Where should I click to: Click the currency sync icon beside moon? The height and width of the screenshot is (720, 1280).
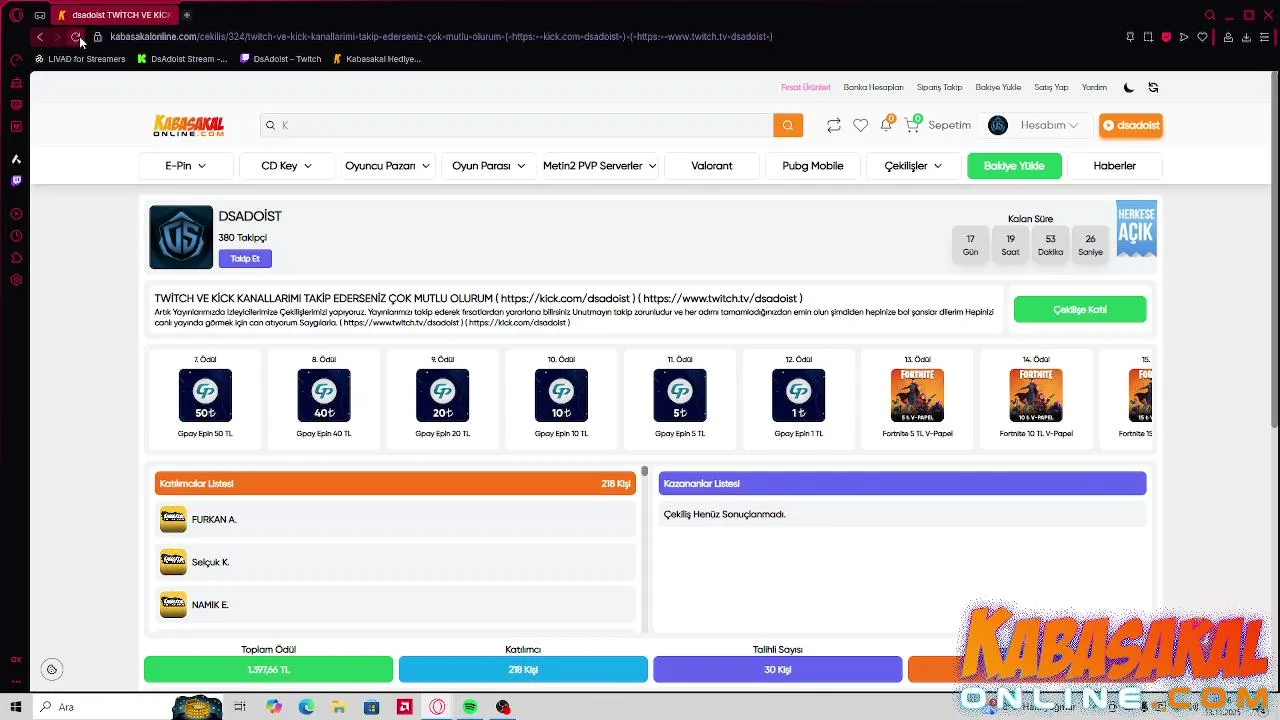tap(1153, 87)
